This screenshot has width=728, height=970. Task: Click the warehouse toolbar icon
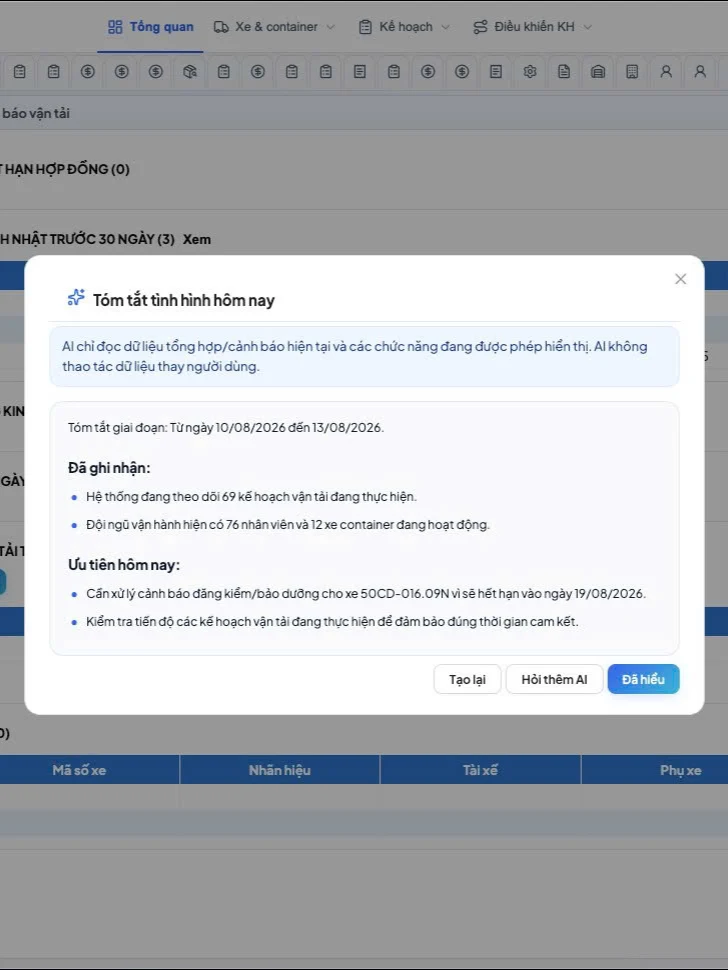pyautogui.click(x=598, y=72)
